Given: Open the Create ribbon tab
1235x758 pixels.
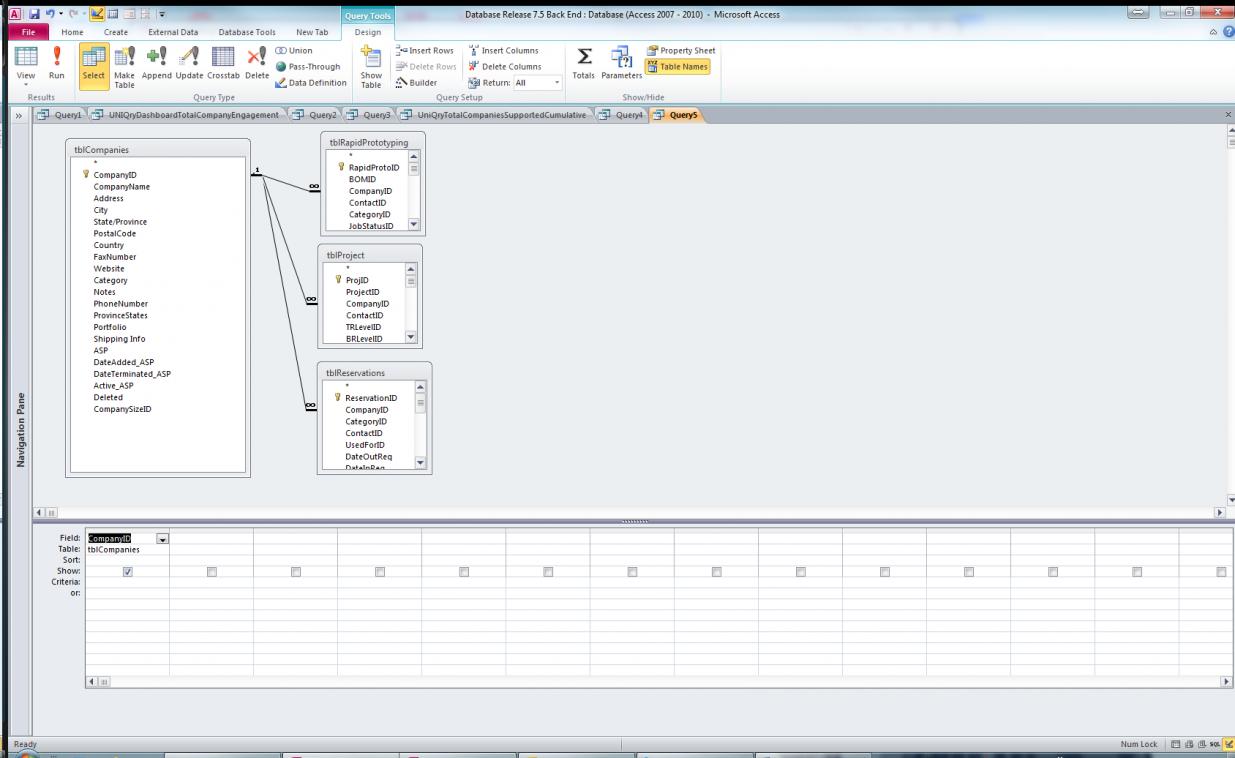Looking at the screenshot, I should [x=116, y=32].
